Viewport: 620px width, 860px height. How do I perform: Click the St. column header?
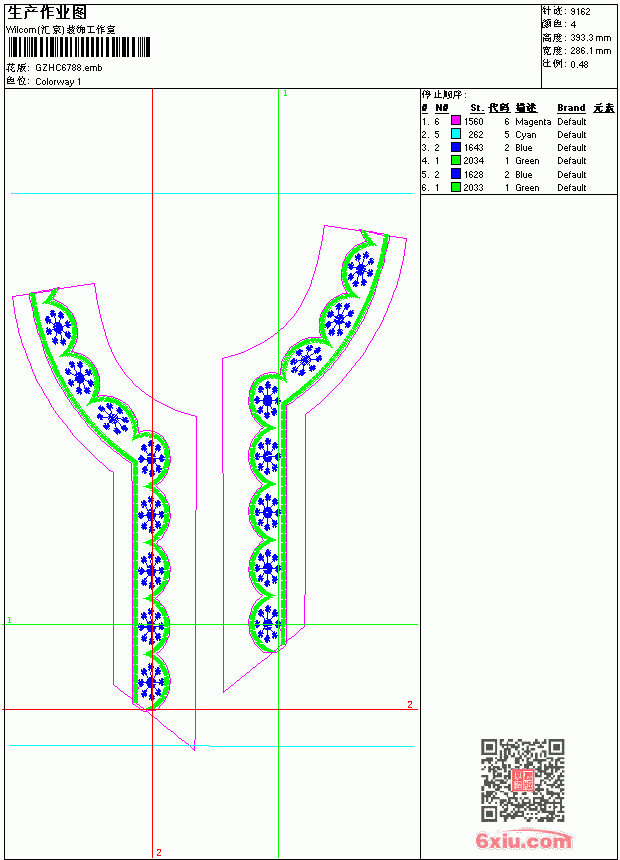[x=477, y=108]
